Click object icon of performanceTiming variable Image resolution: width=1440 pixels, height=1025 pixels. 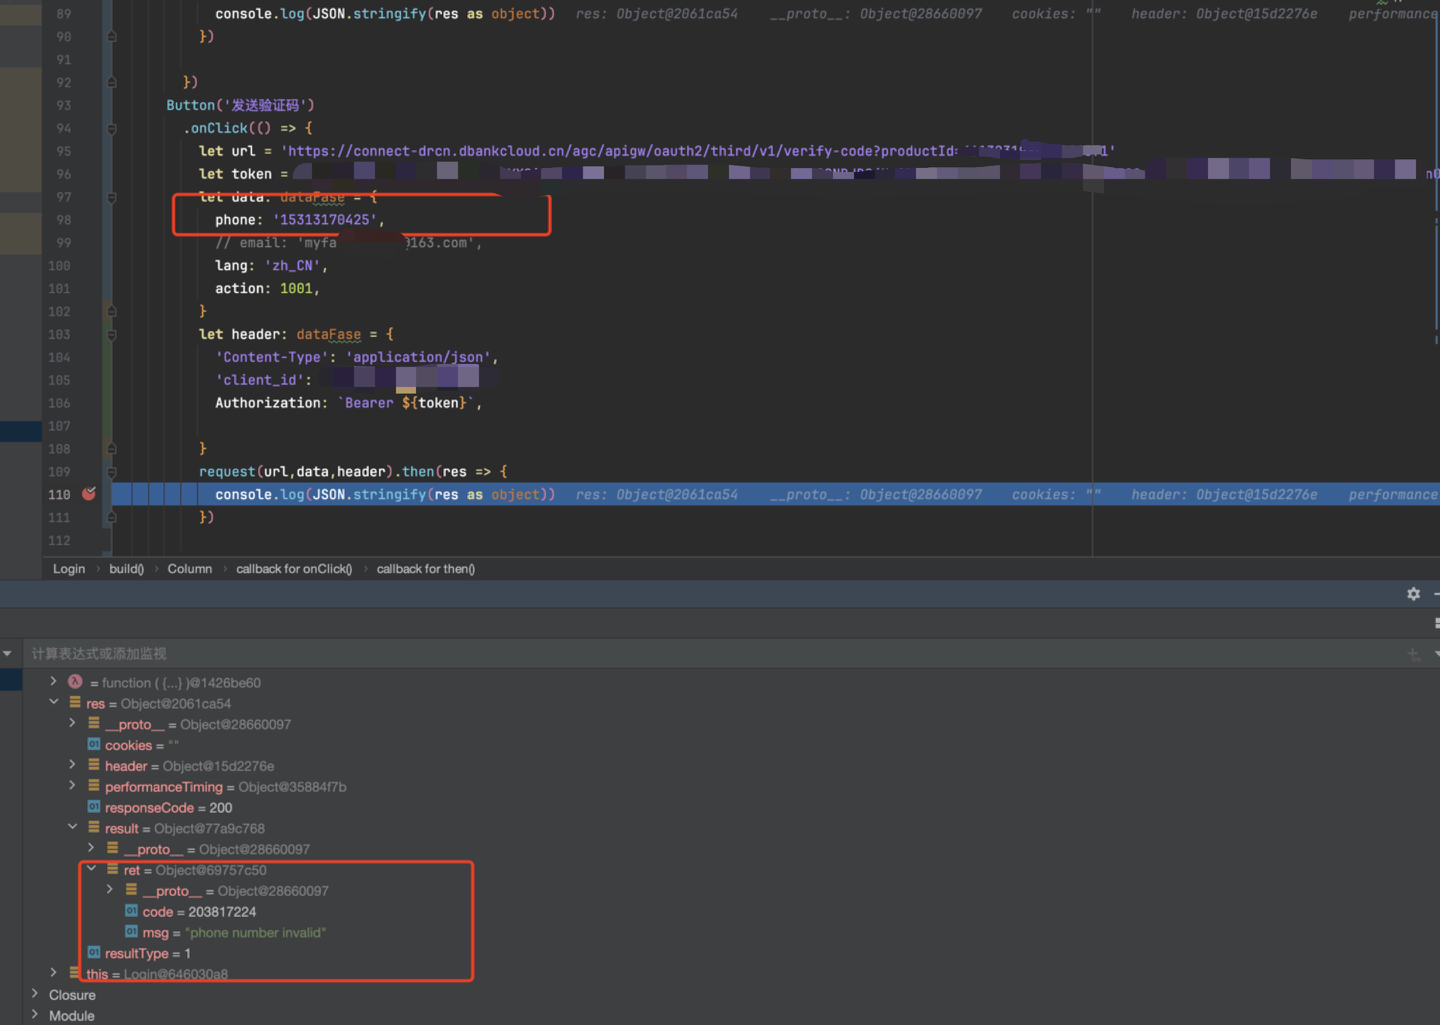tap(94, 786)
